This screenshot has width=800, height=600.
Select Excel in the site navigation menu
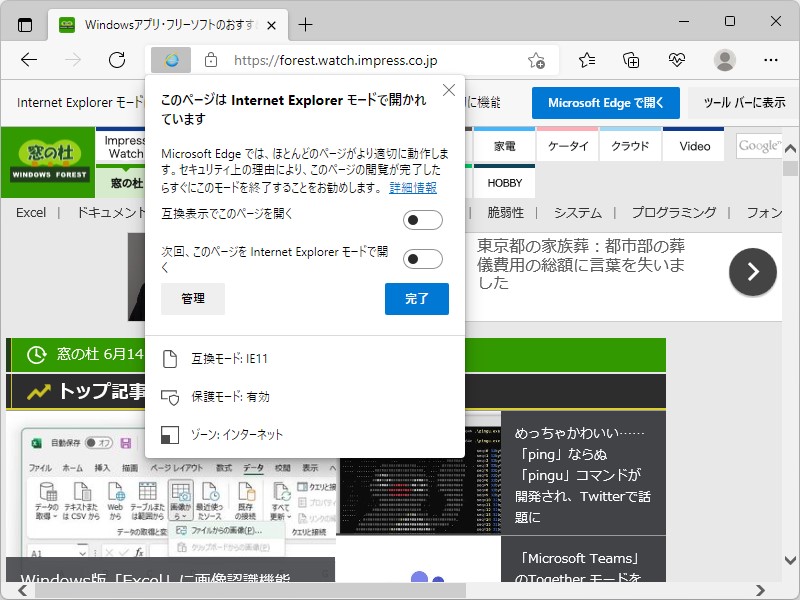click(30, 212)
